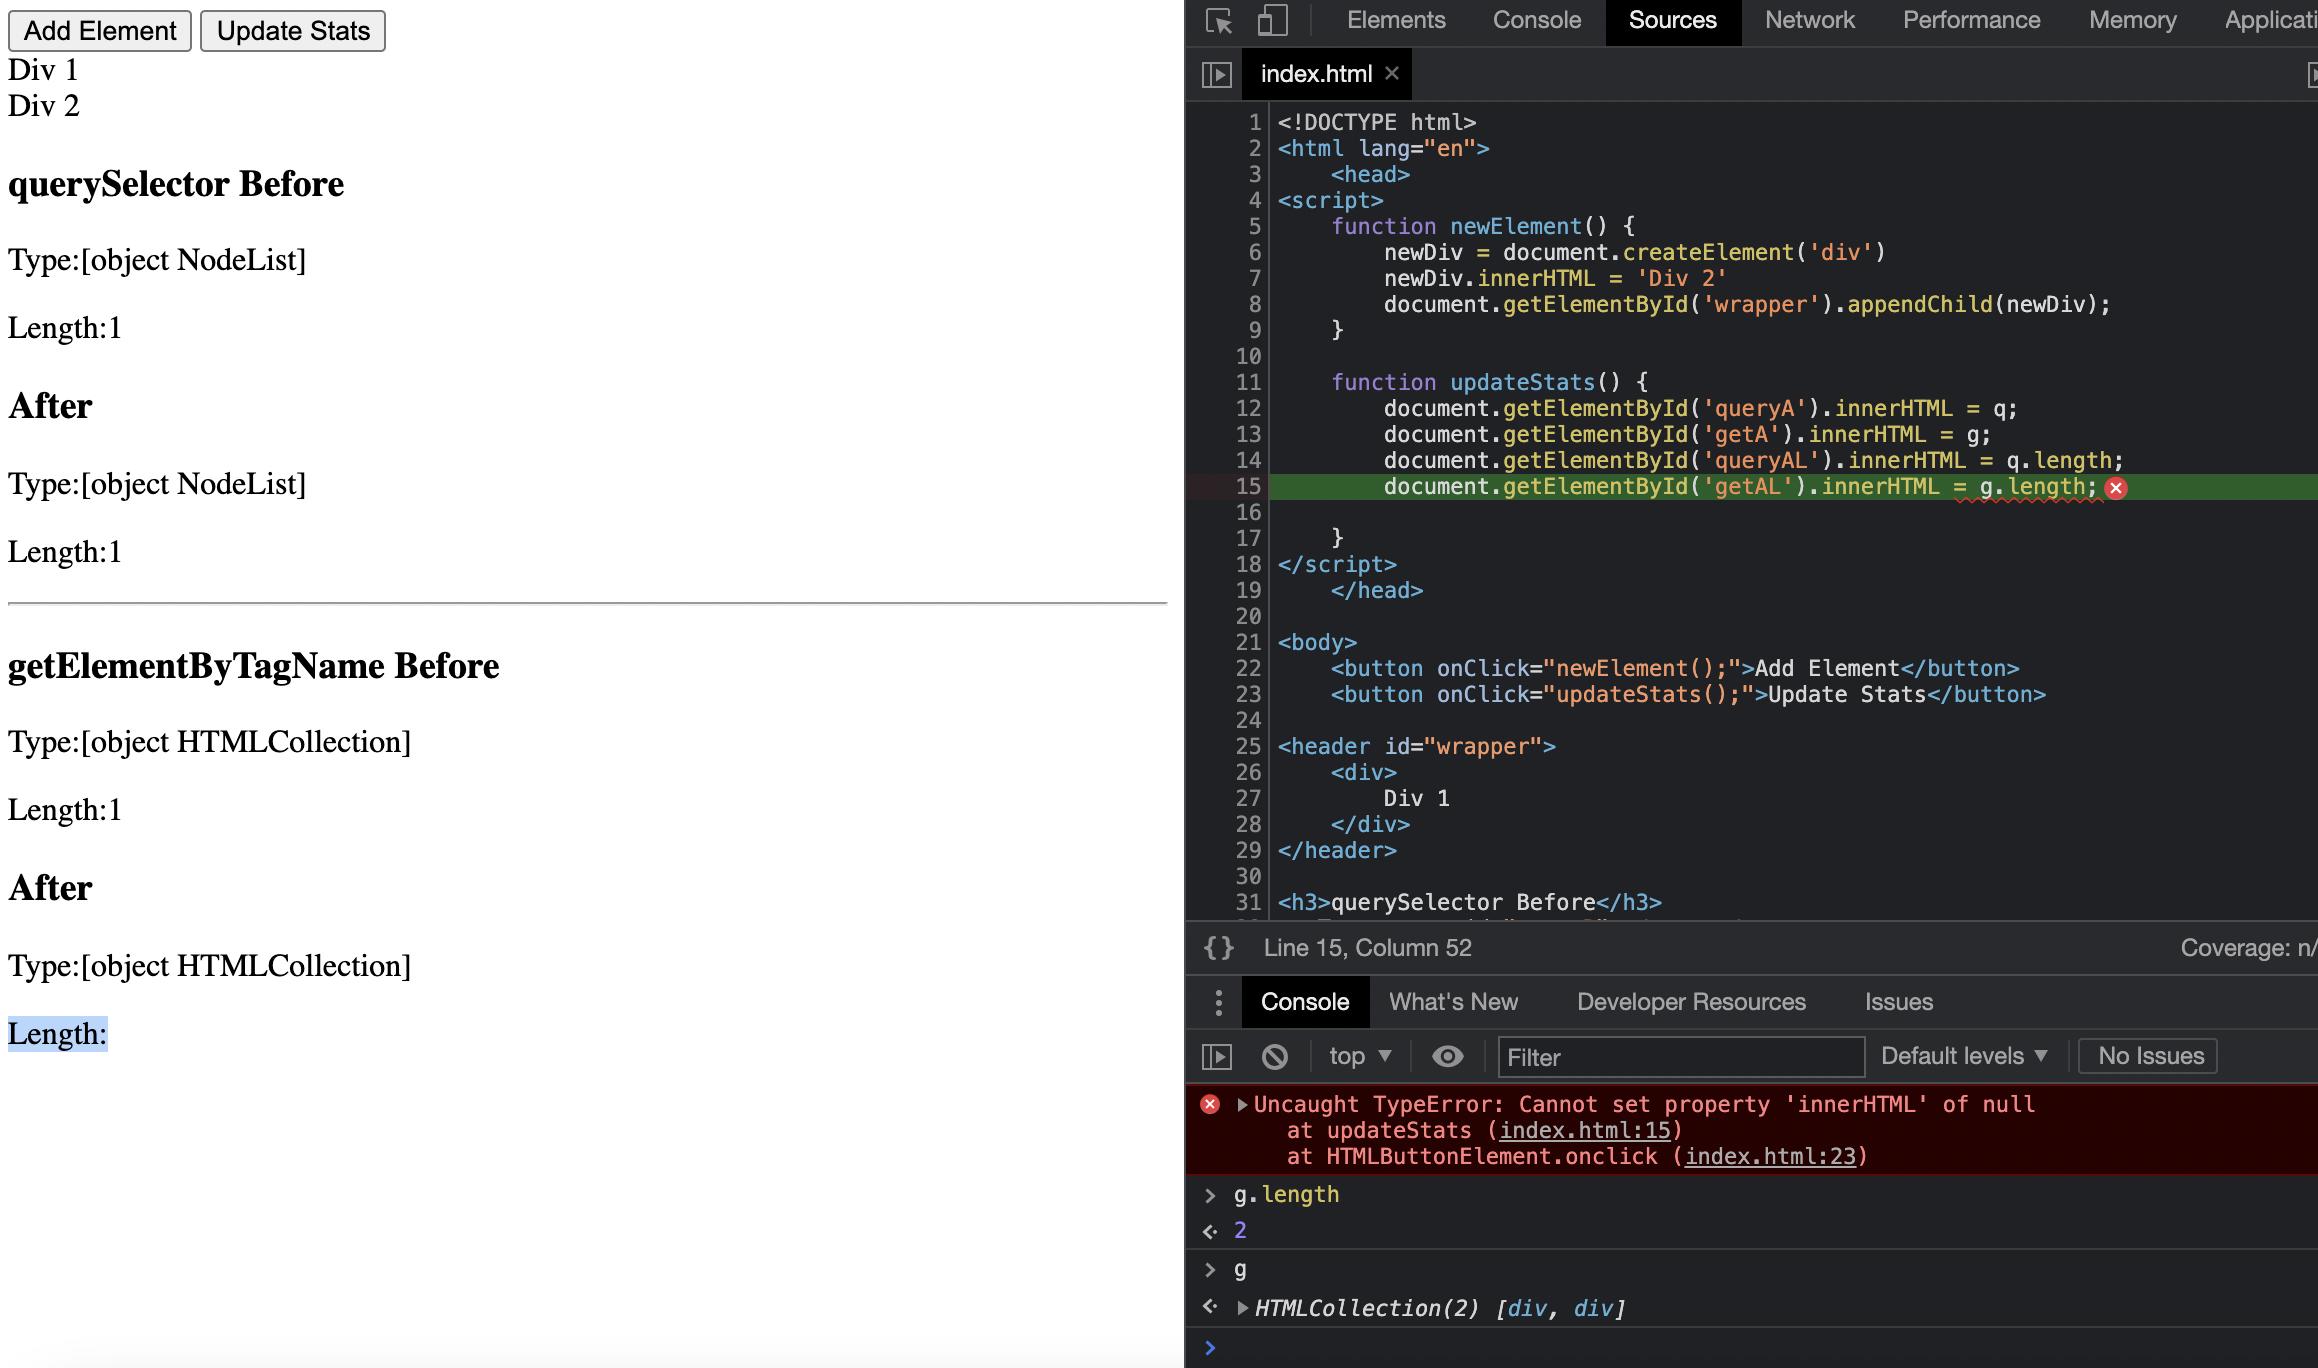Toggle the live expression eye icon
The image size is (2318, 1368).
pyautogui.click(x=1447, y=1057)
